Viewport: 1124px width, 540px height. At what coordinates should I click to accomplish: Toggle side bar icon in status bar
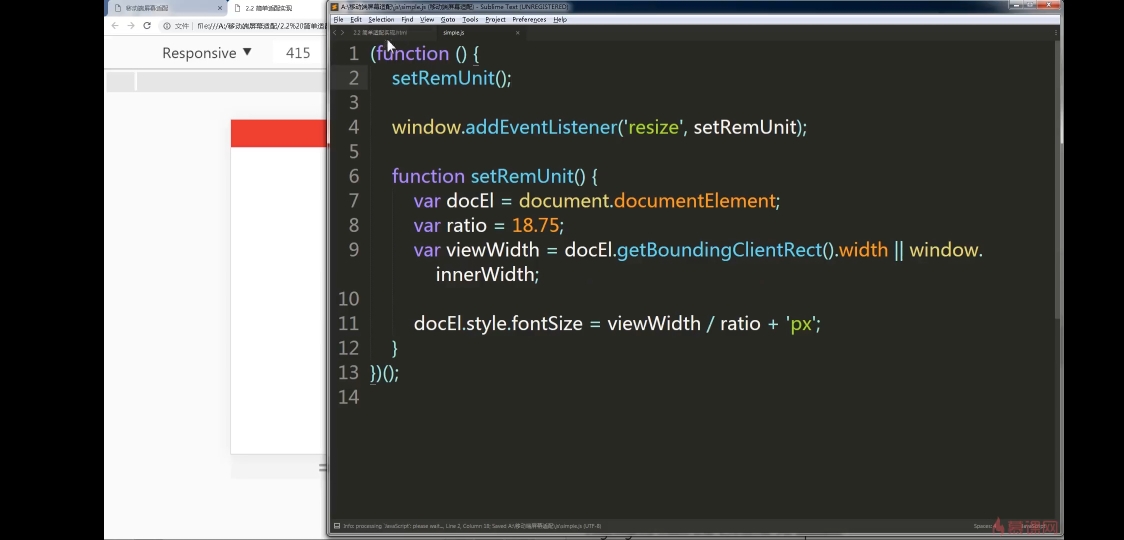337,526
